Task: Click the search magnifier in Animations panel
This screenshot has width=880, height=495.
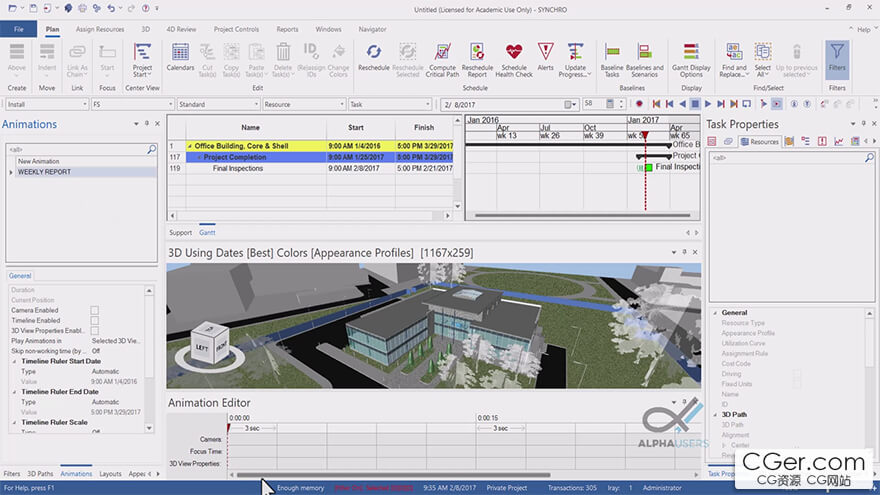Action: [x=152, y=149]
